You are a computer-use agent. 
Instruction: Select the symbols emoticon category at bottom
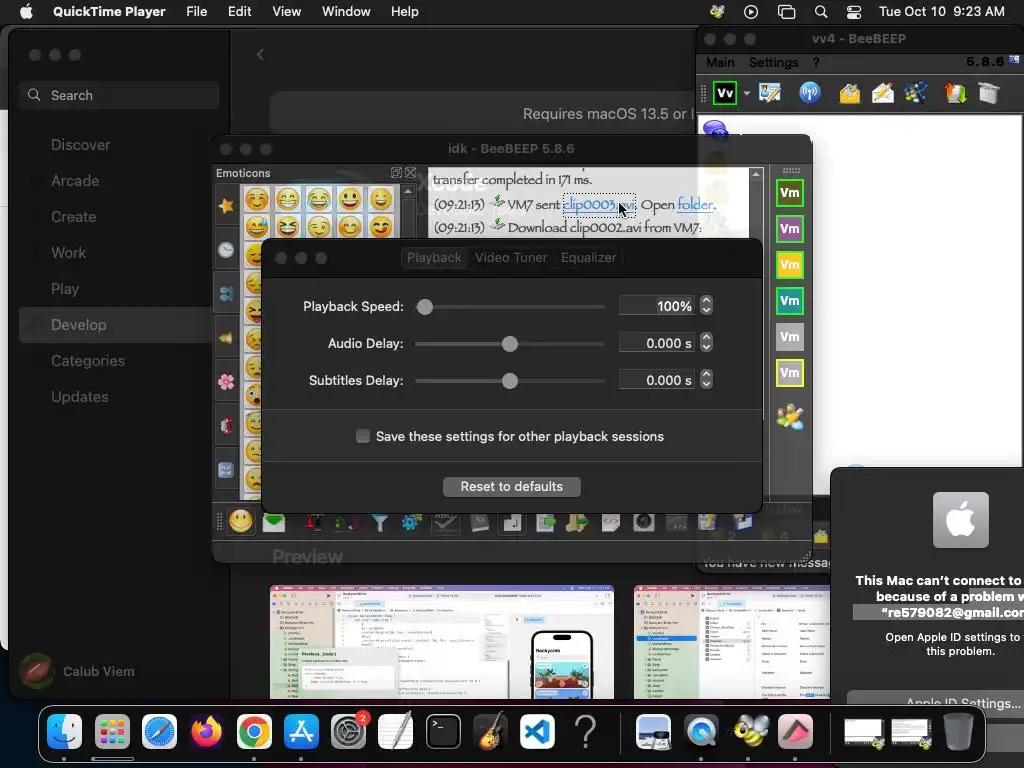tap(226, 470)
